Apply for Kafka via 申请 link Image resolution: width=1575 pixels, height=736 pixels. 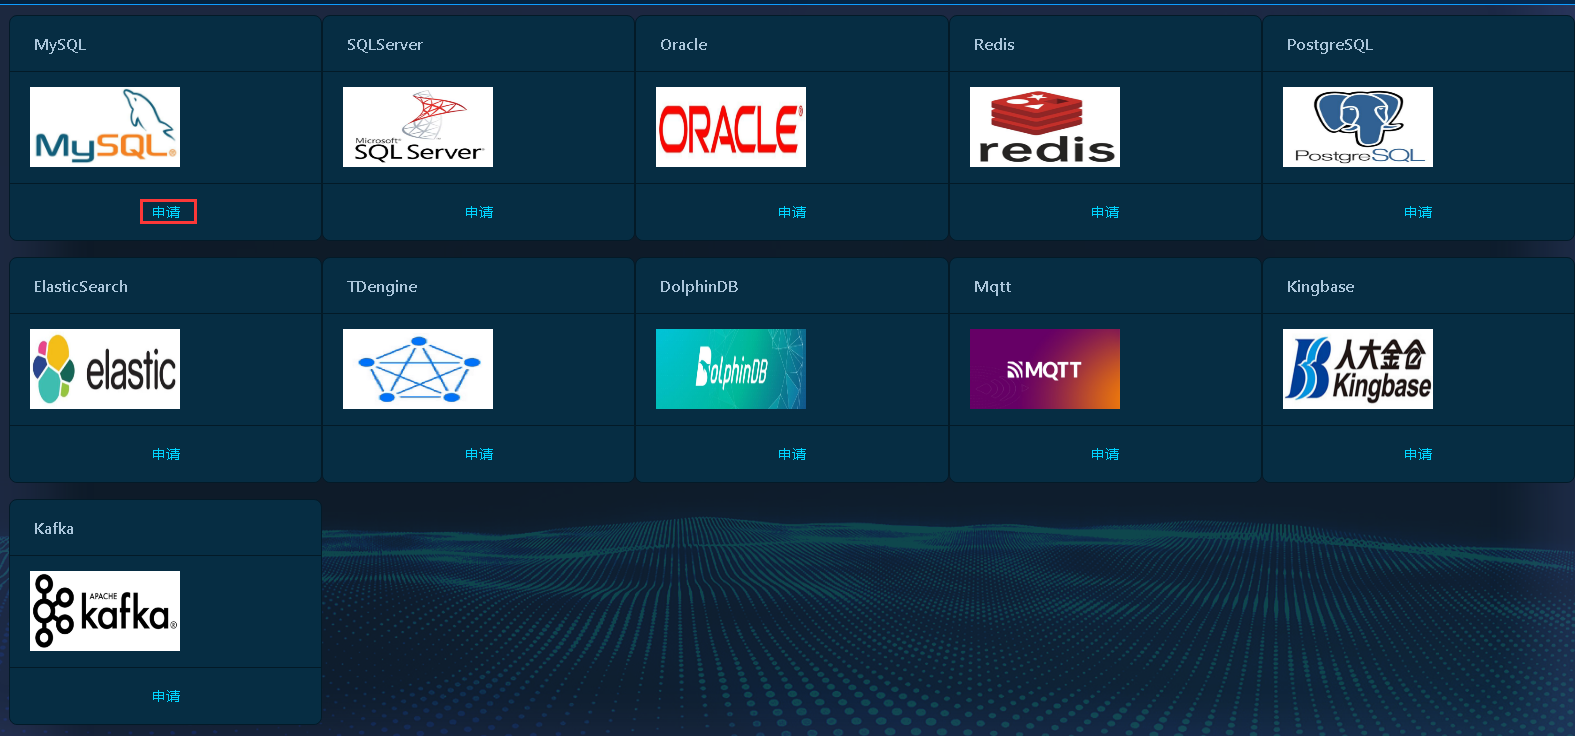[x=166, y=696]
